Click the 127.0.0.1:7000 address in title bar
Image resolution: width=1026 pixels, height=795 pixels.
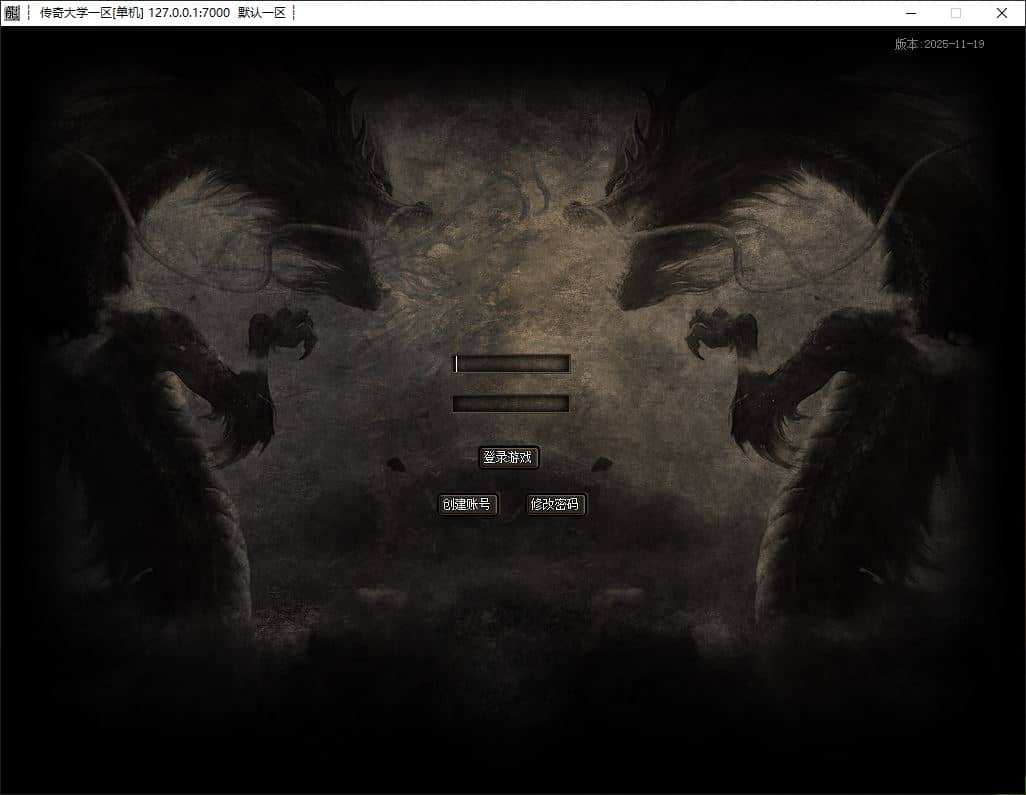click(189, 13)
